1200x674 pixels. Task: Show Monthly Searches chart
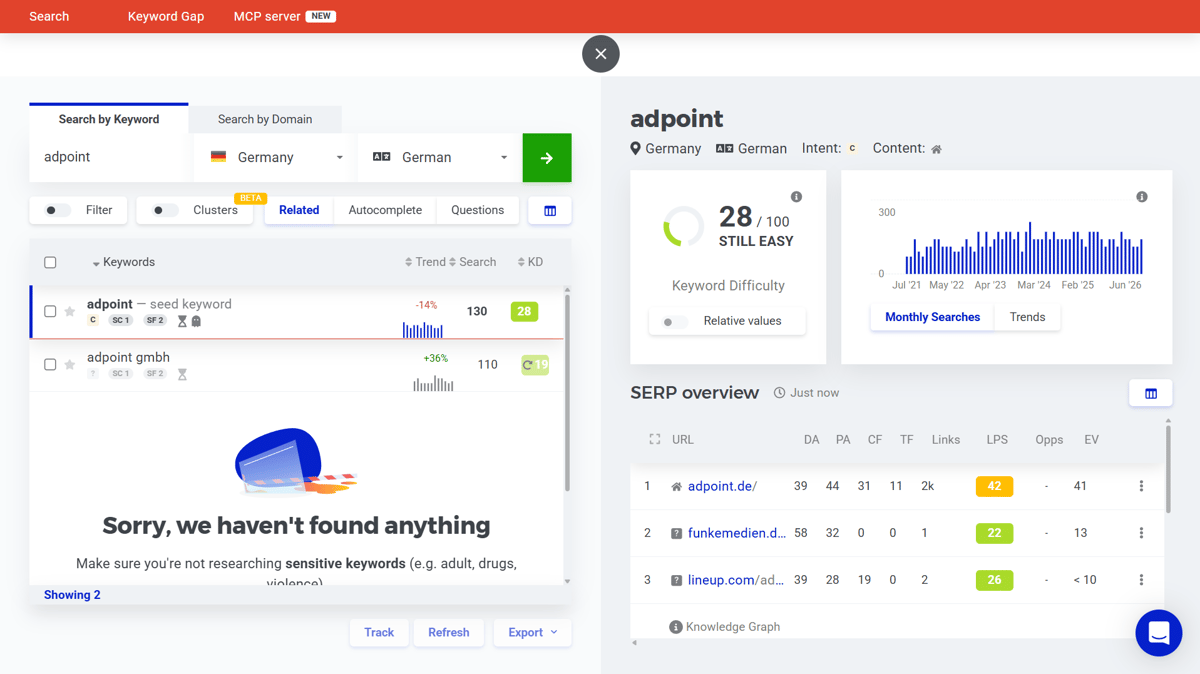pos(932,318)
